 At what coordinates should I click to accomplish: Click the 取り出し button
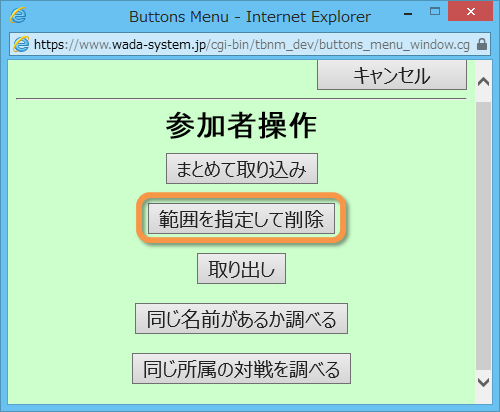click(x=241, y=269)
